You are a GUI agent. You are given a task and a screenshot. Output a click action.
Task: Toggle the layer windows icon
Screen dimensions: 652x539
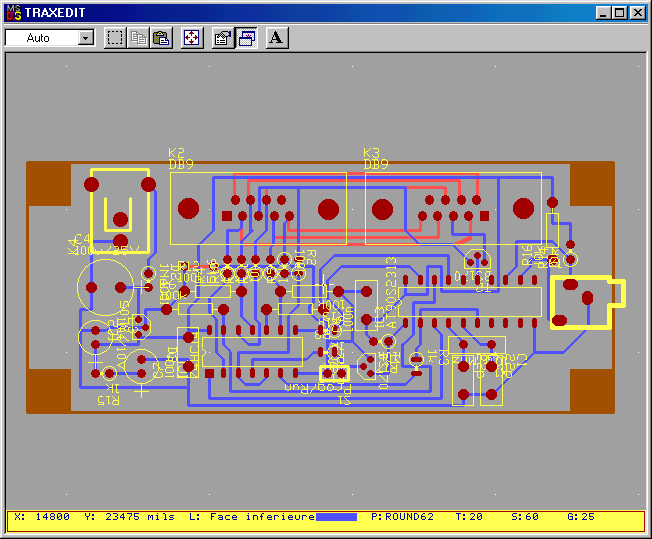pos(246,38)
